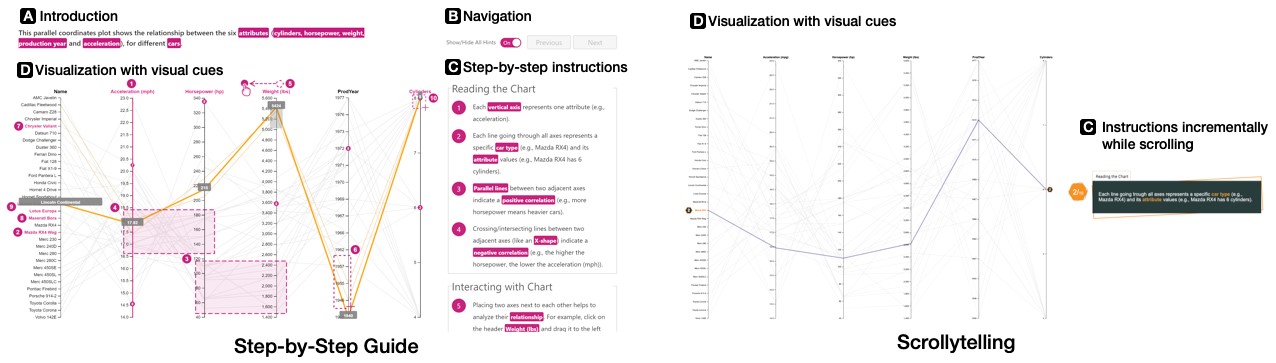Click hint marker 10 near Cylinders axis
1276x363 pixels.
(x=433, y=98)
